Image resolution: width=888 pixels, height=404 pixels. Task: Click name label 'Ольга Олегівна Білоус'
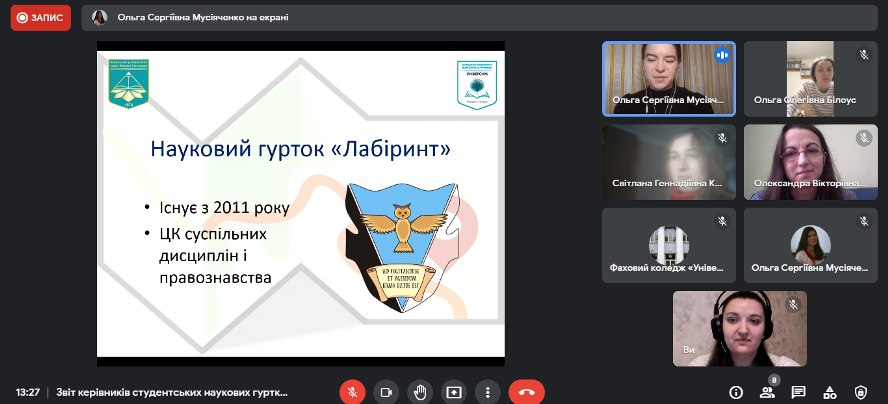tap(805, 100)
